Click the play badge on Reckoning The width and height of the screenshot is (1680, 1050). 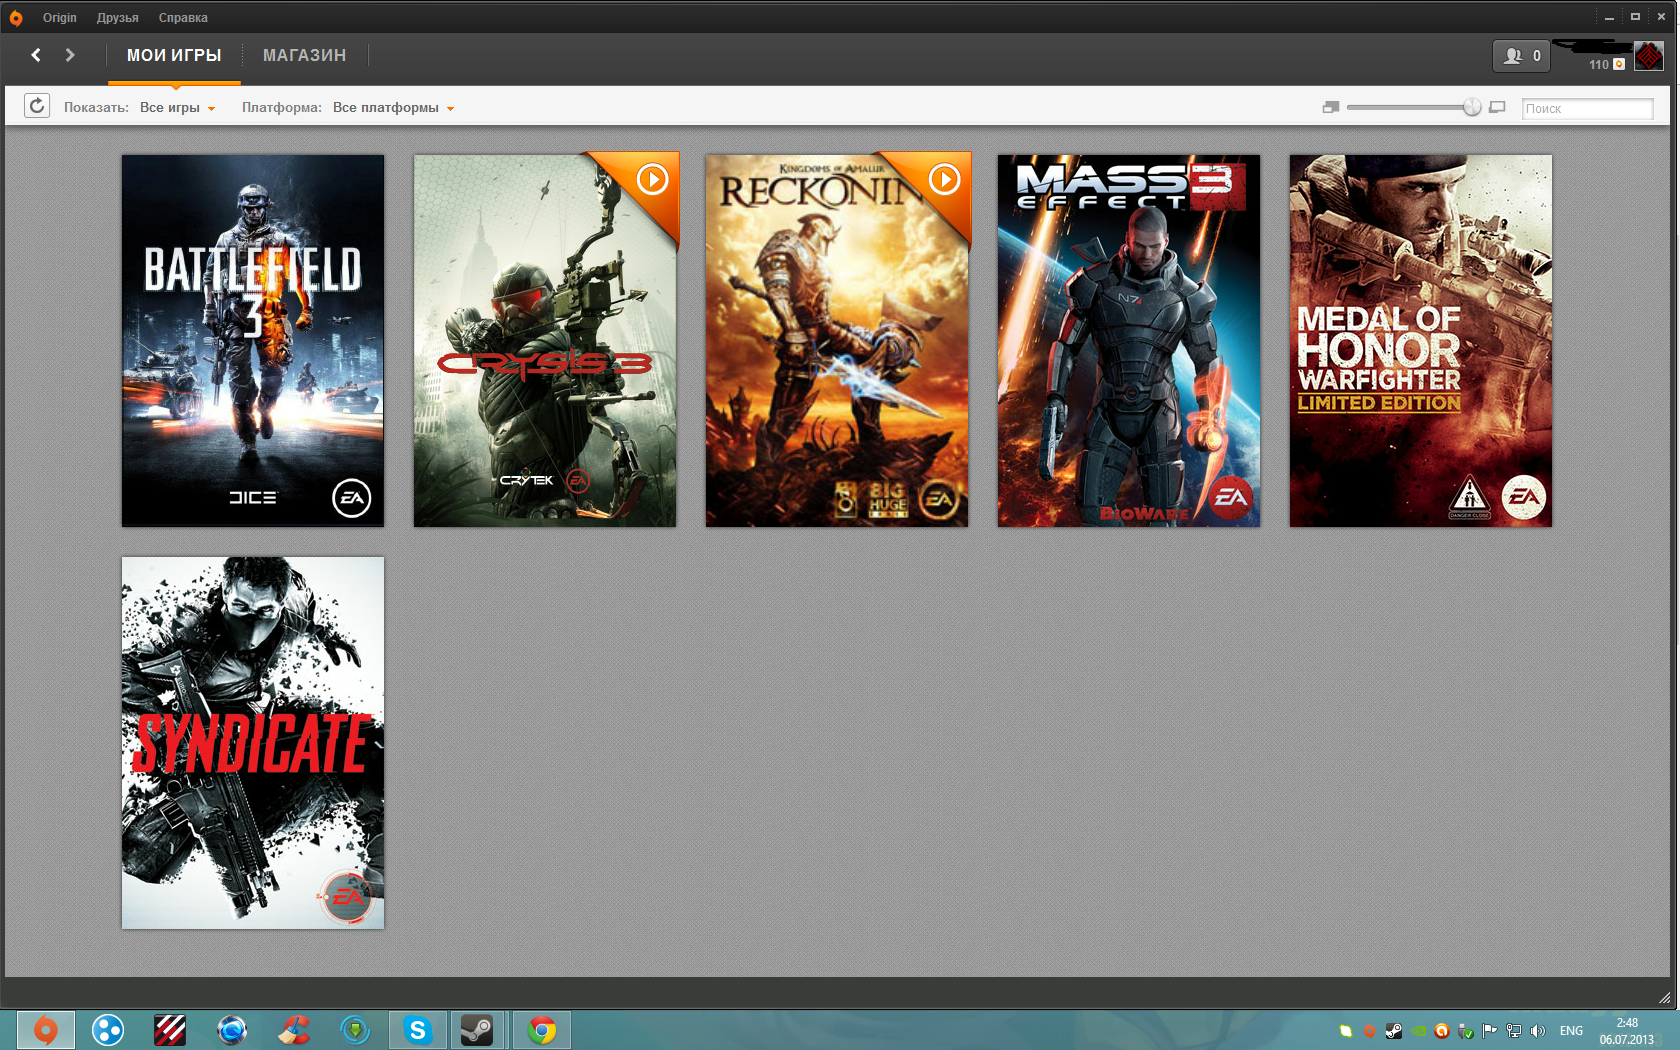click(944, 180)
